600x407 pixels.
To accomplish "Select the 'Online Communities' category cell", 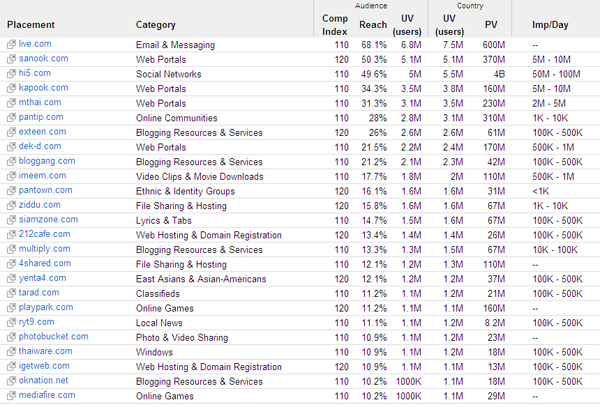I will pyautogui.click(x=176, y=118).
